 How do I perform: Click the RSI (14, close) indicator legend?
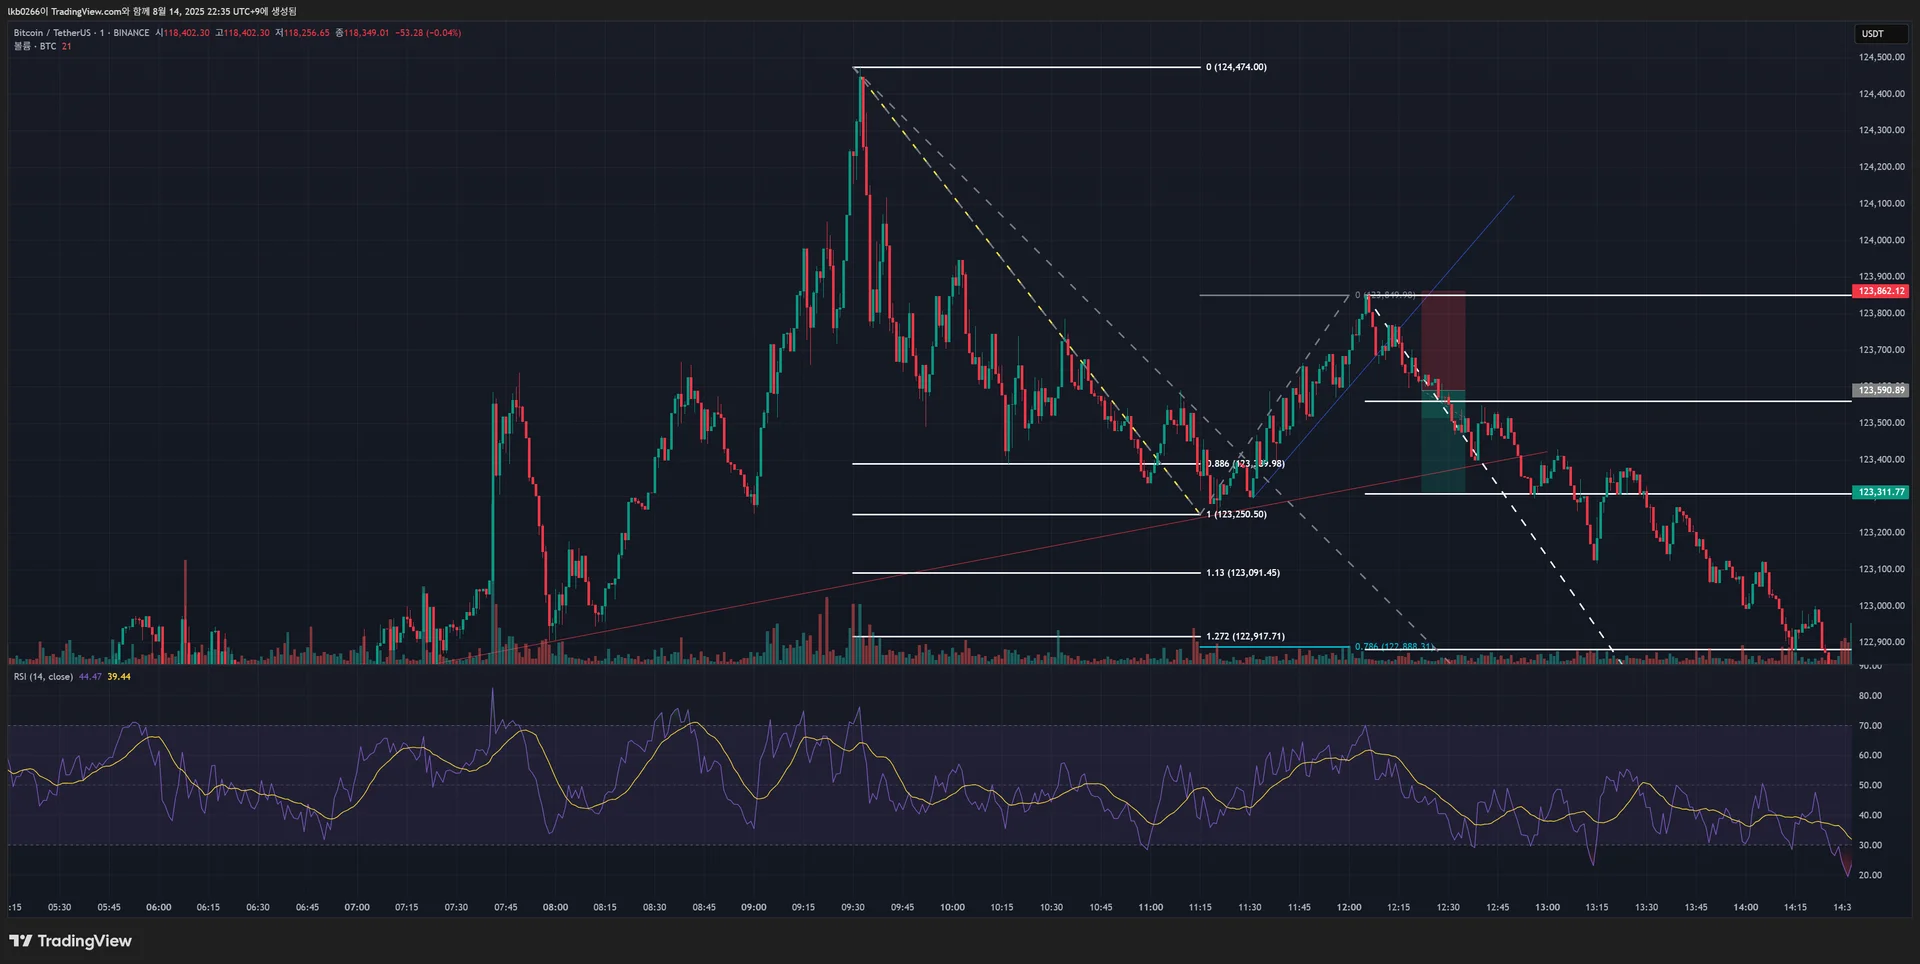(43, 677)
